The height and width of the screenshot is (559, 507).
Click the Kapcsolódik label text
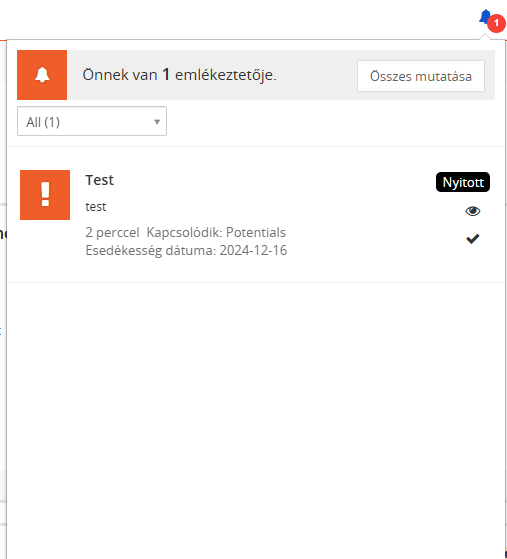point(184,233)
